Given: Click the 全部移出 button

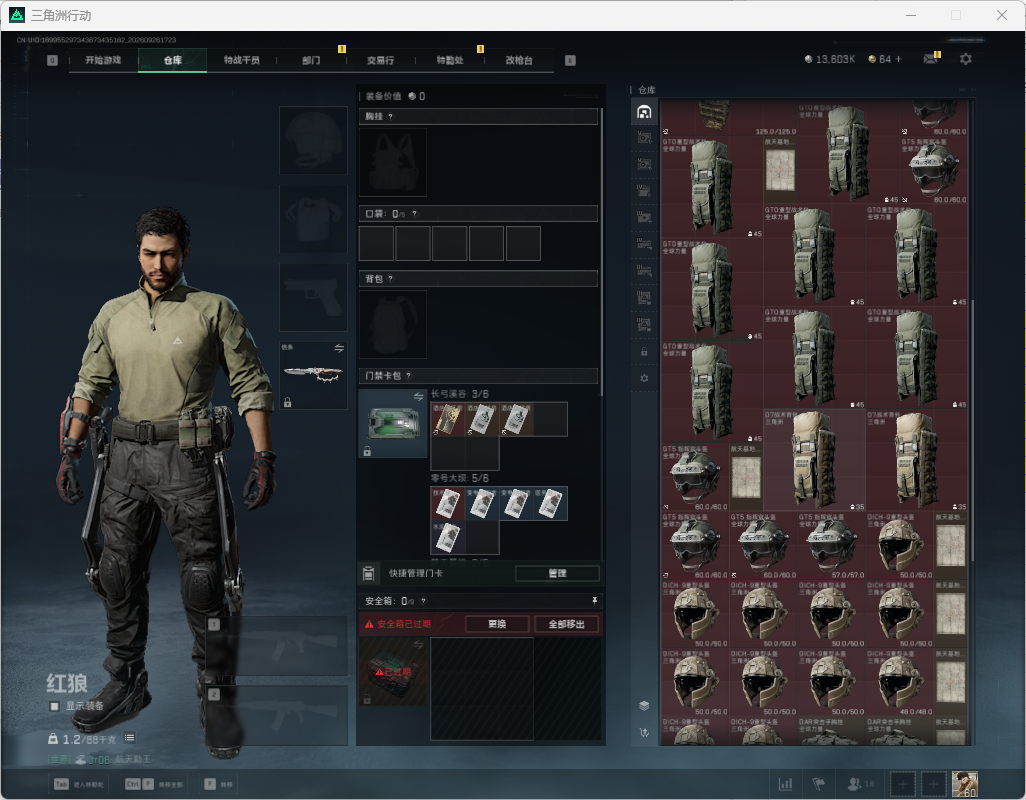Looking at the screenshot, I should (x=567, y=624).
